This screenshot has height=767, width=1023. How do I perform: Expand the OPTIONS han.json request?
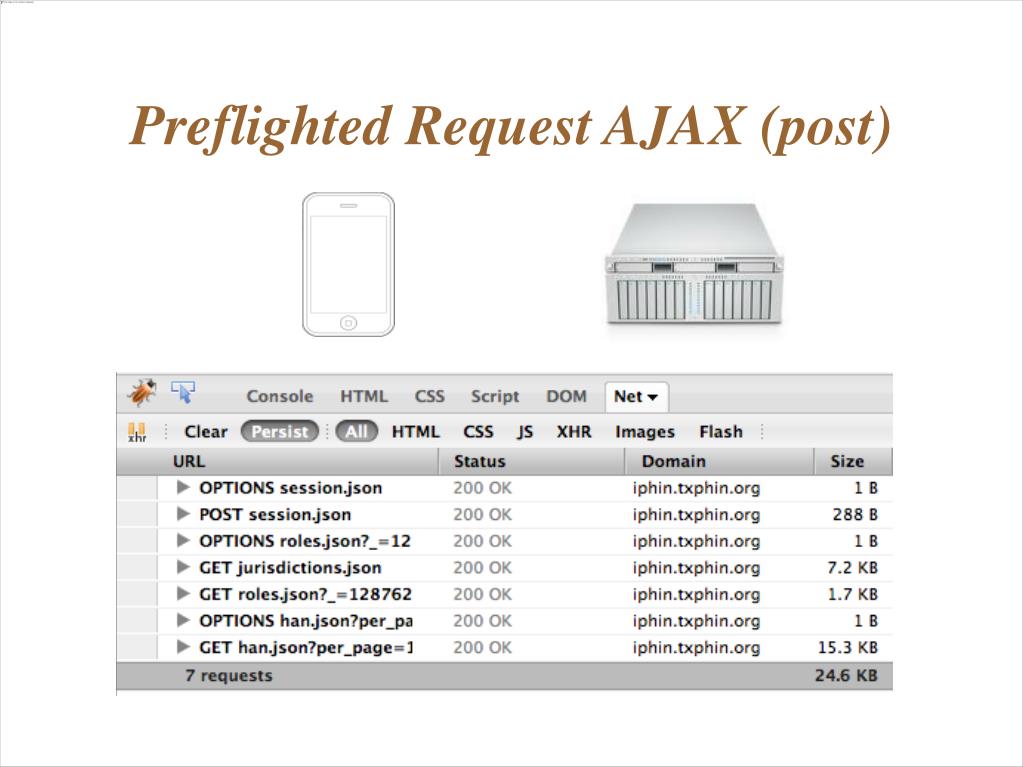(x=183, y=620)
